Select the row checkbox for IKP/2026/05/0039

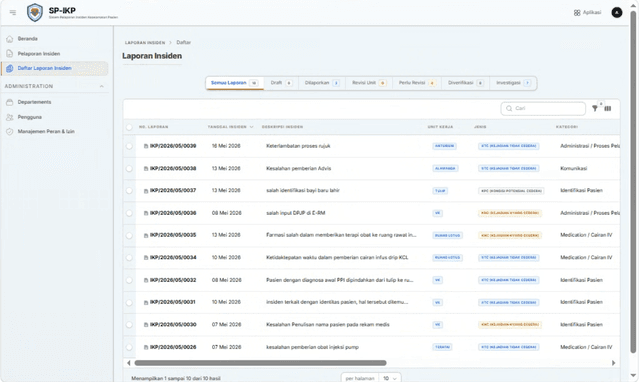pyautogui.click(x=129, y=146)
